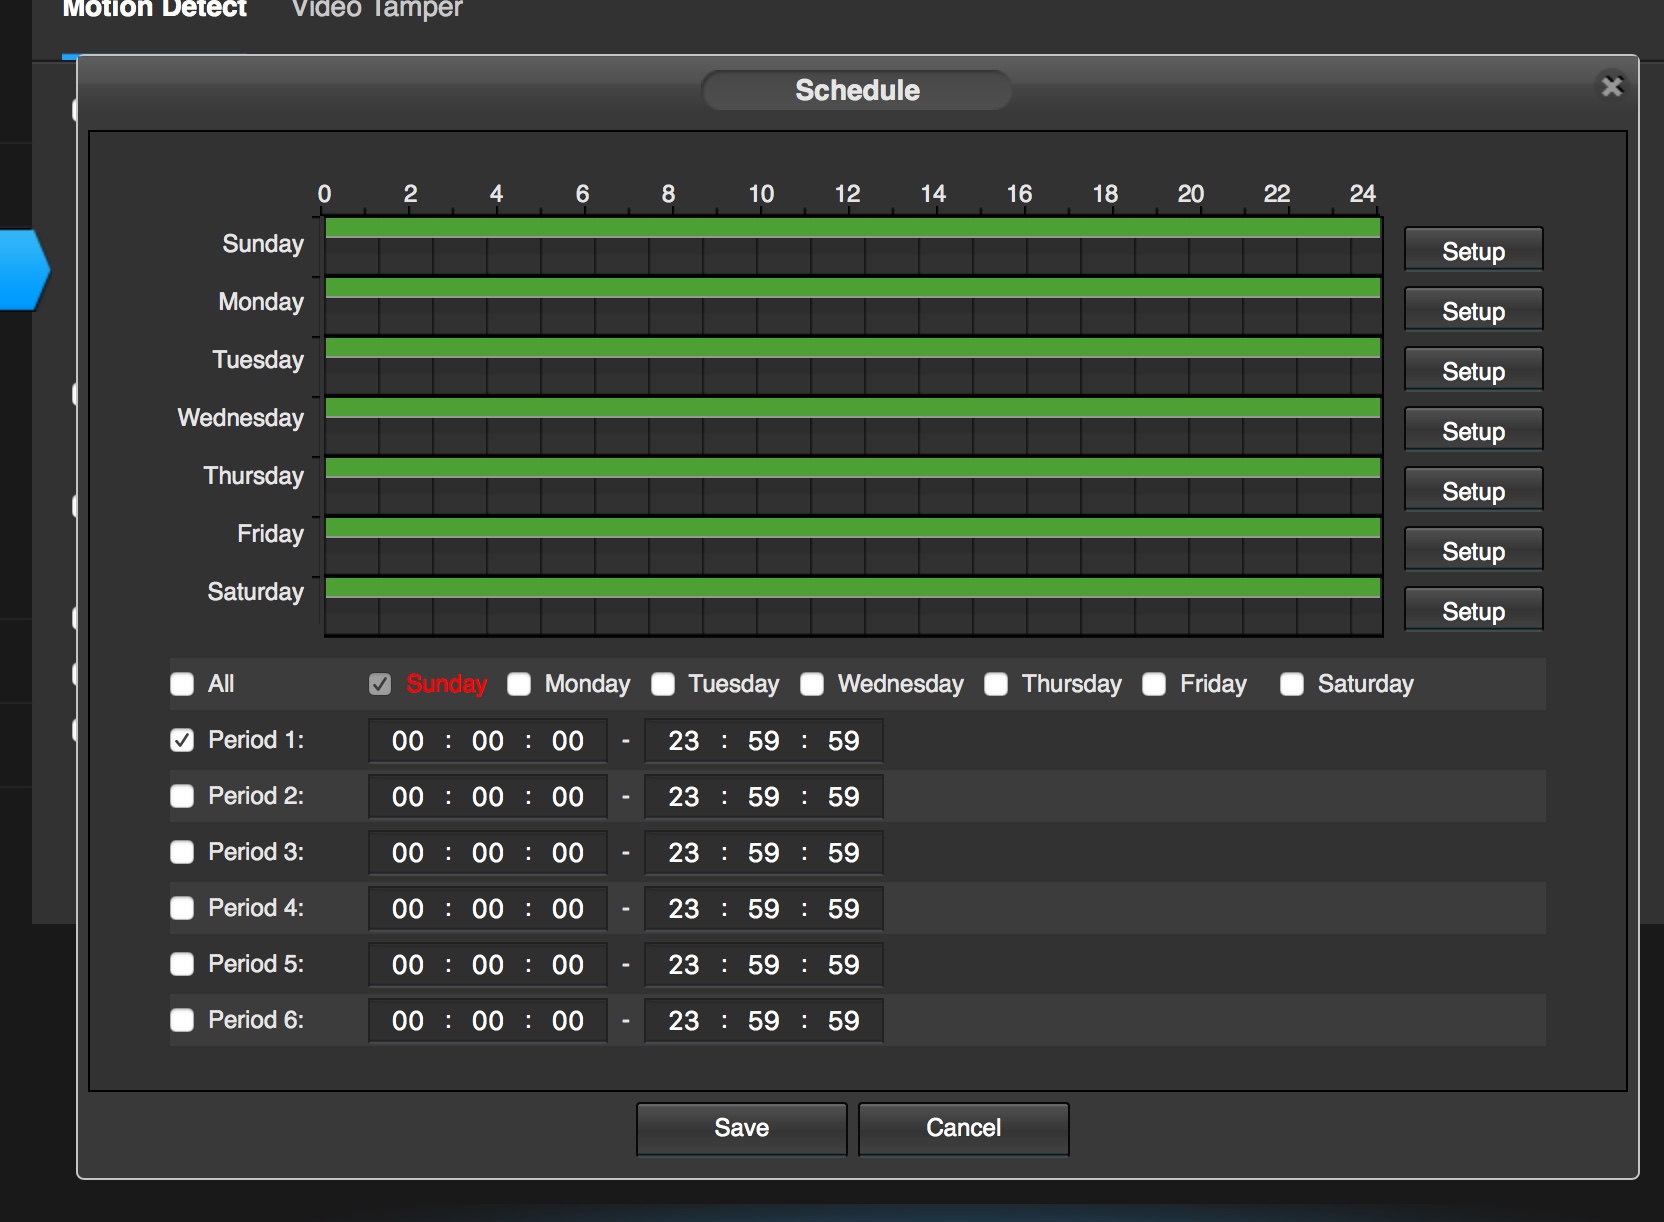Tick the Saturday checkbox

click(x=1292, y=684)
